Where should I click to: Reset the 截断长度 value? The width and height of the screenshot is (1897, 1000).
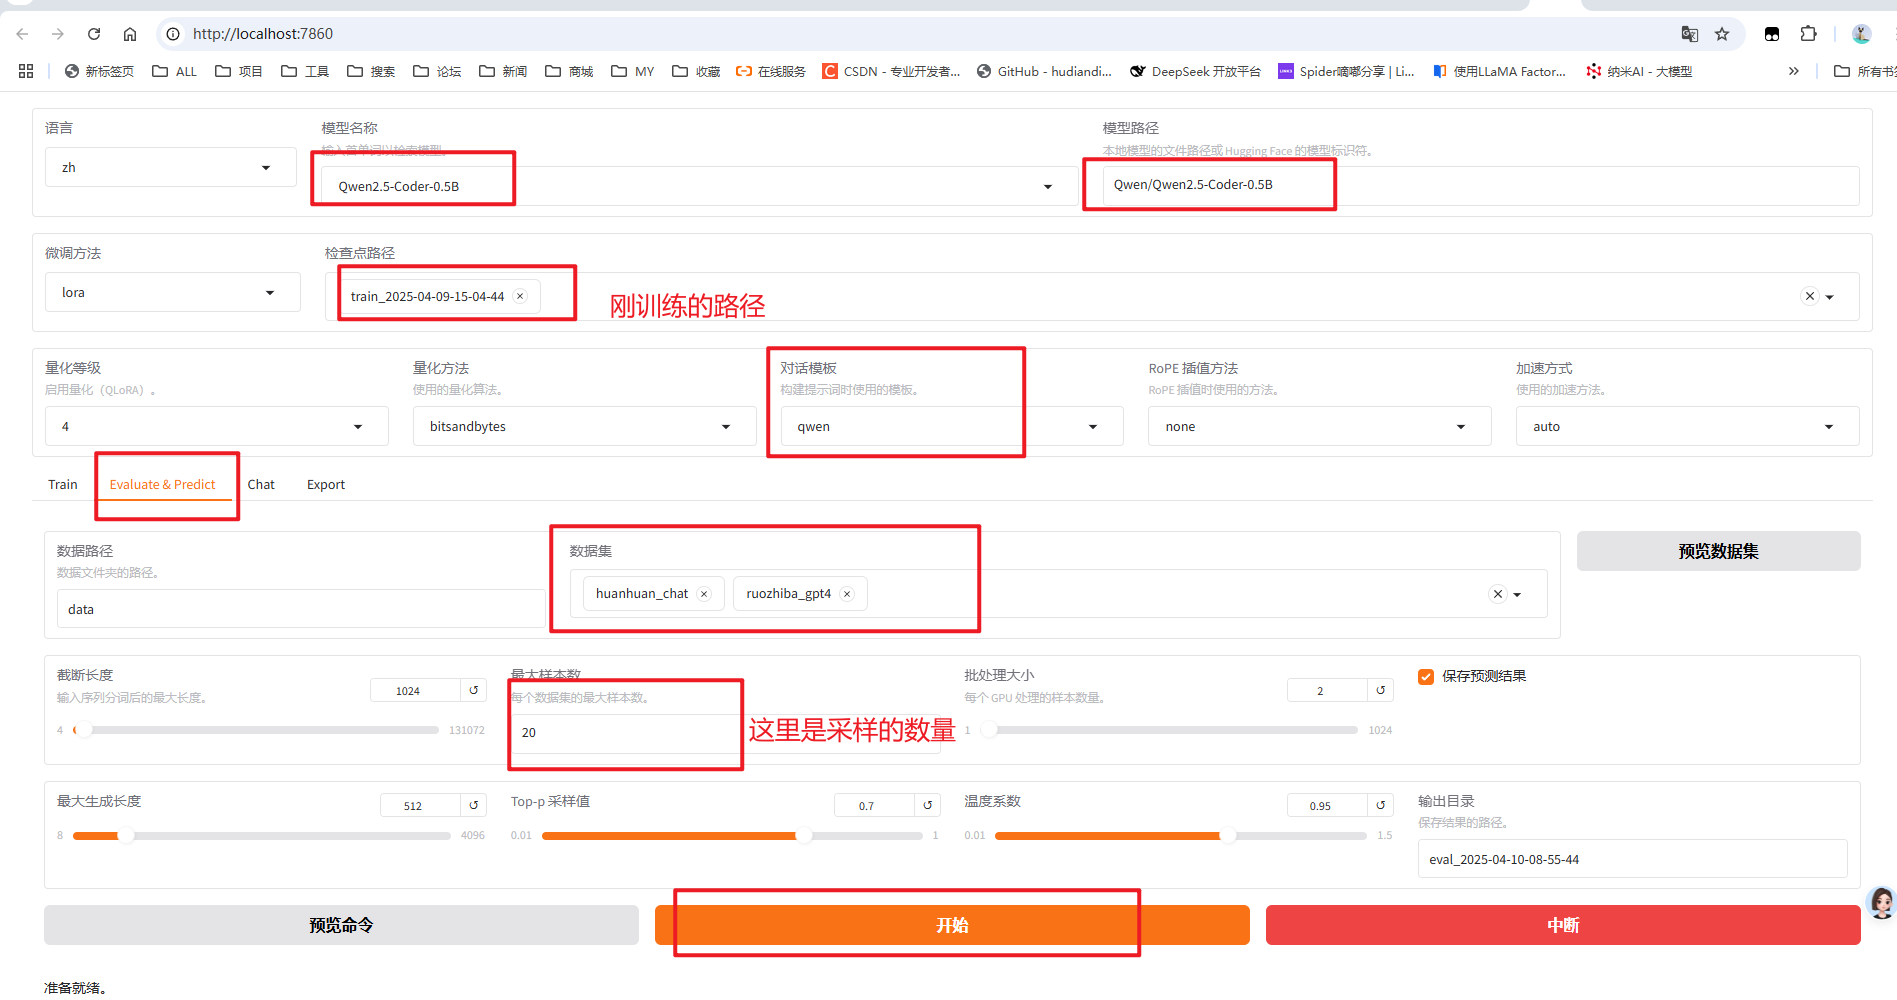(x=474, y=690)
